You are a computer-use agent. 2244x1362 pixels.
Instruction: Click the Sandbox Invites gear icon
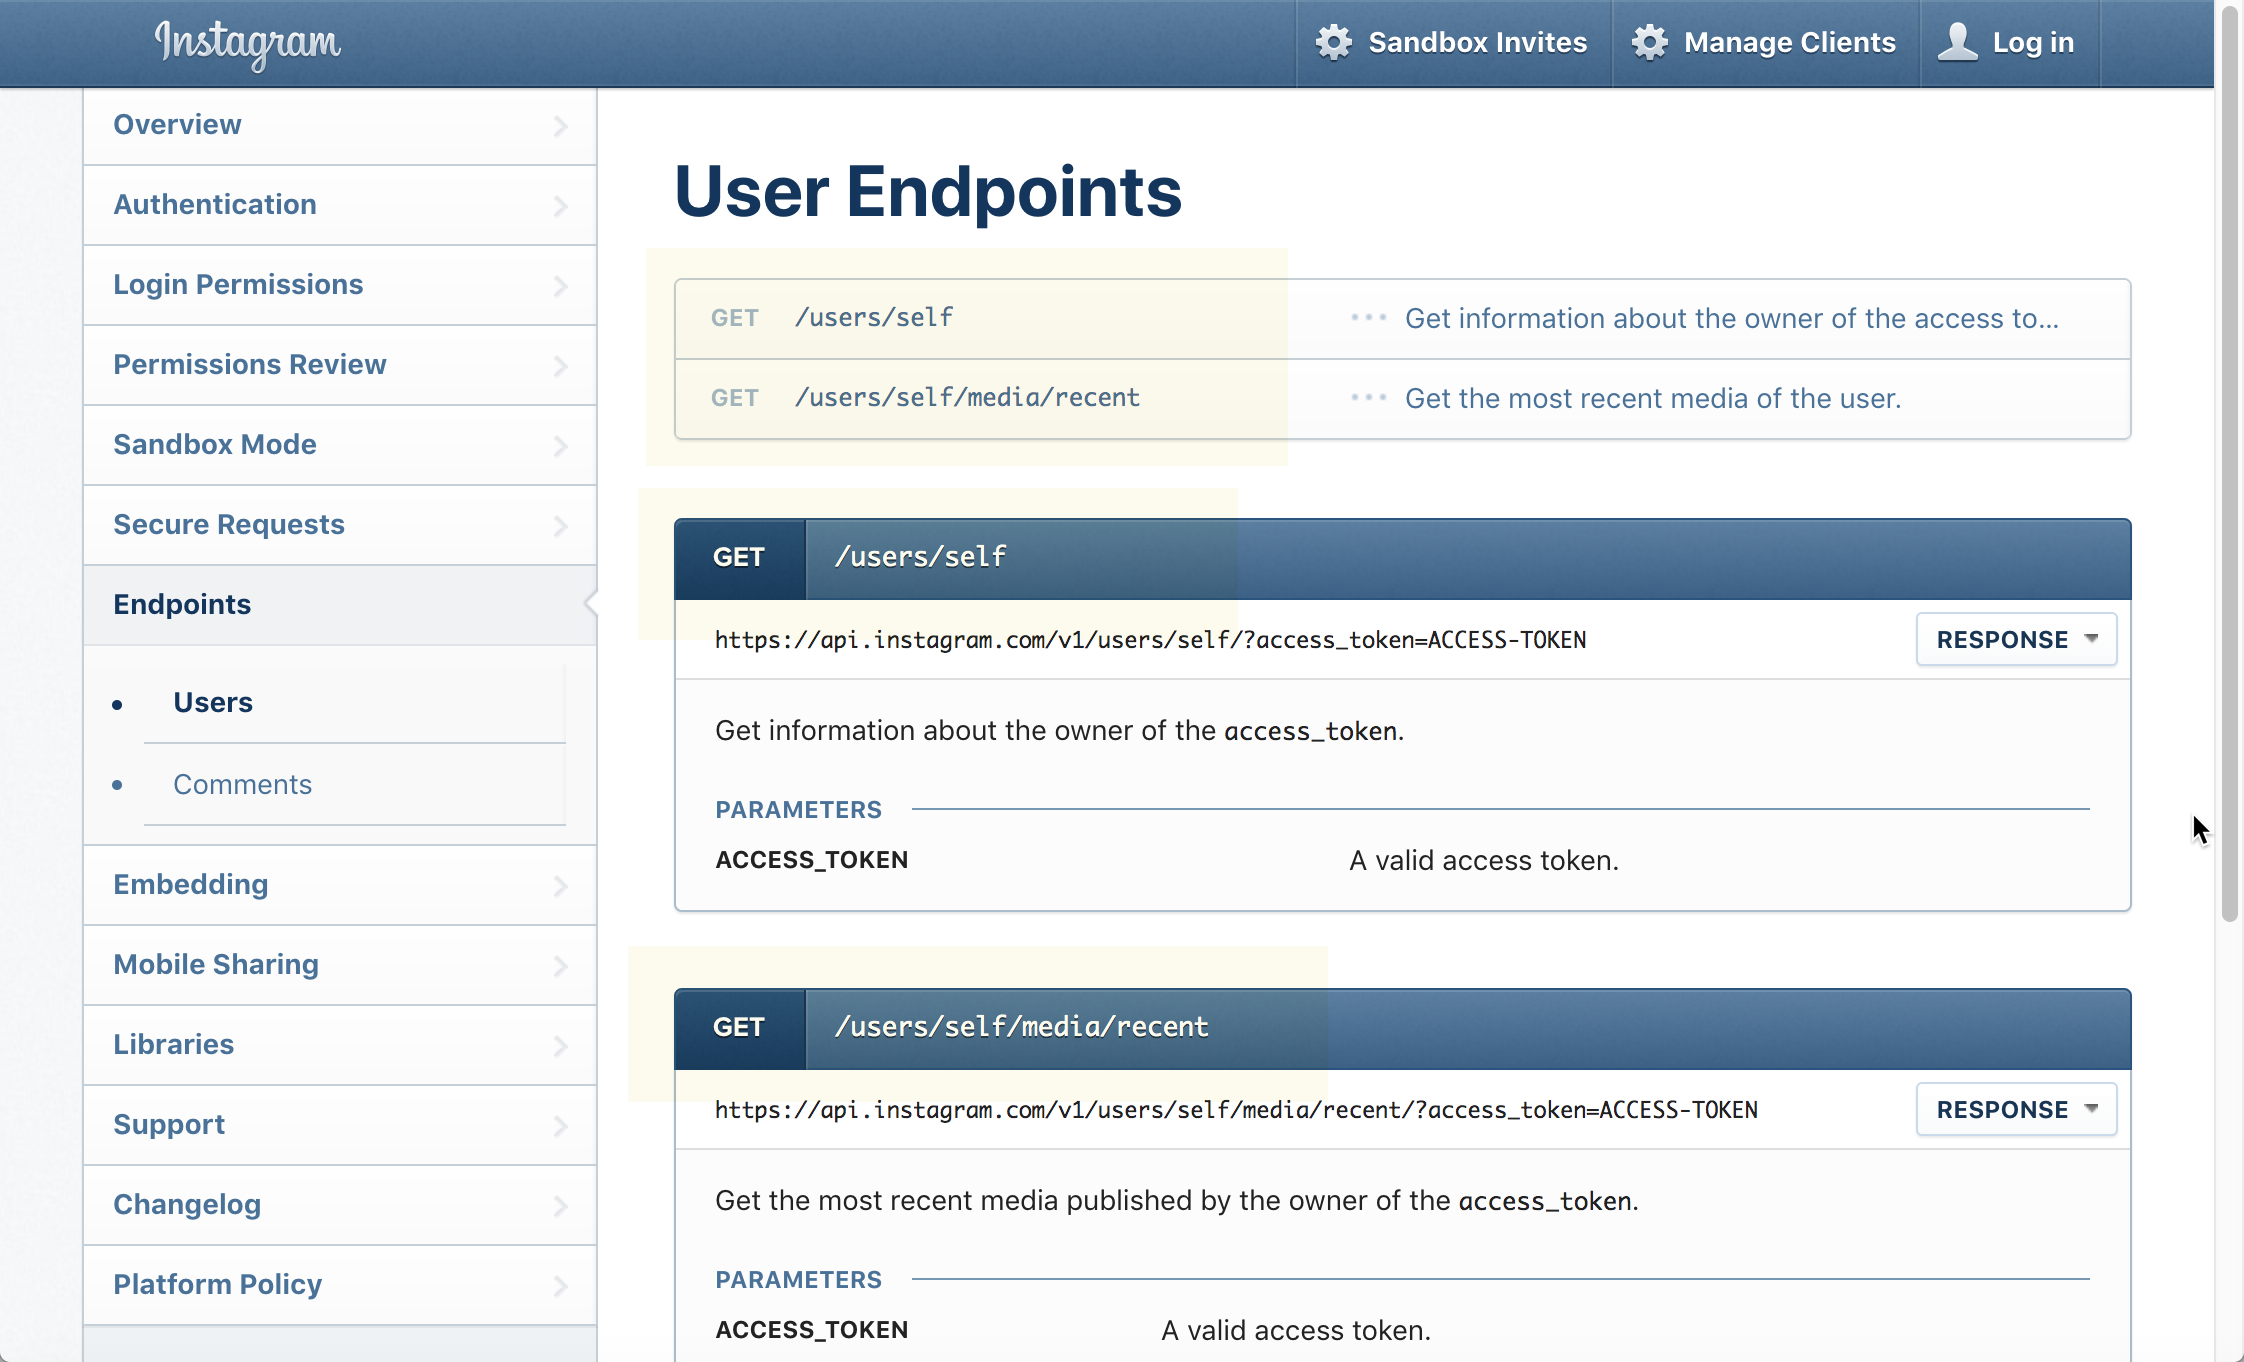[1333, 42]
